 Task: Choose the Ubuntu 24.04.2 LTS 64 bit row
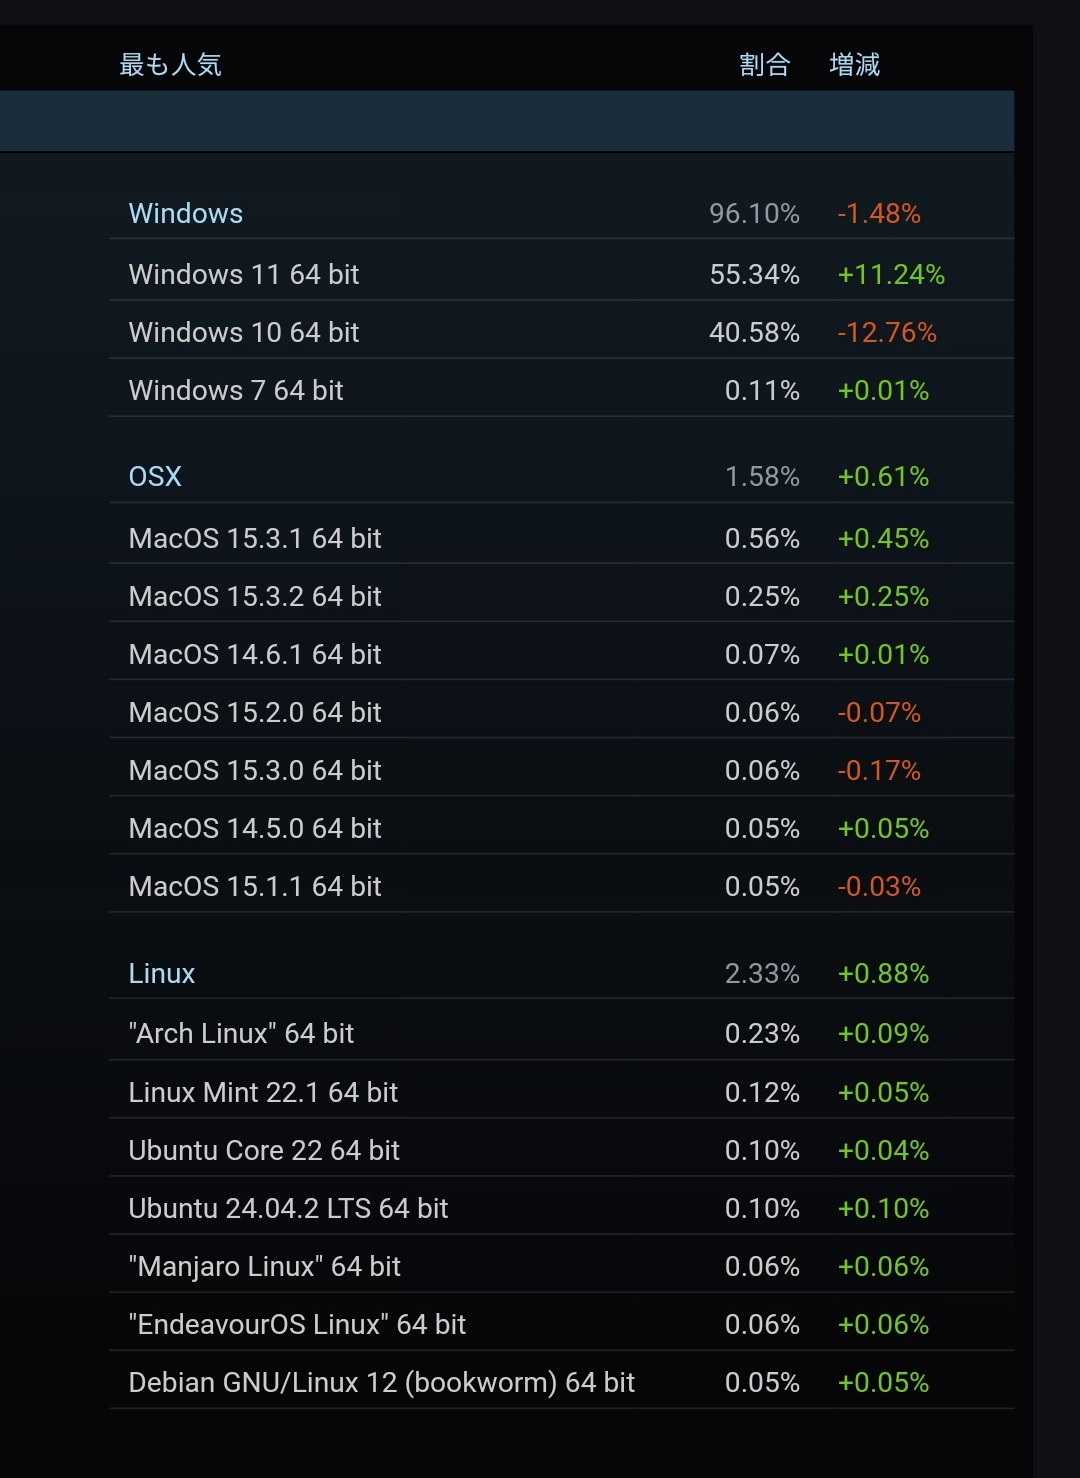[x=288, y=1209]
